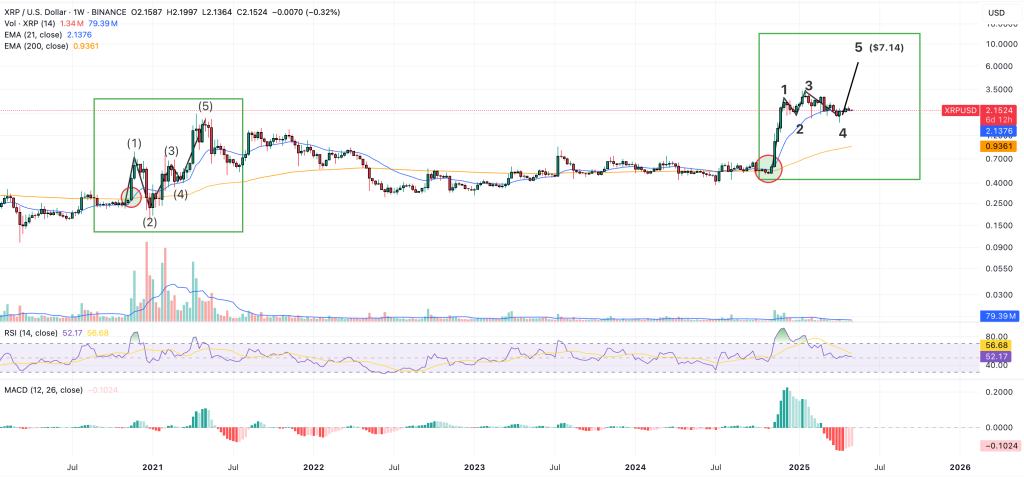Open the USD currency selector
This screenshot has width=1024, height=478.
(x=997, y=13)
